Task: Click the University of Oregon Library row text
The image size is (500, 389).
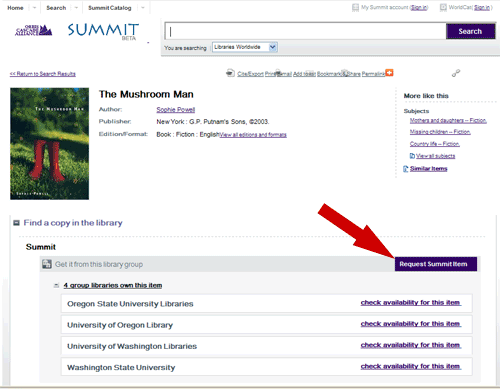Action: click(120, 325)
